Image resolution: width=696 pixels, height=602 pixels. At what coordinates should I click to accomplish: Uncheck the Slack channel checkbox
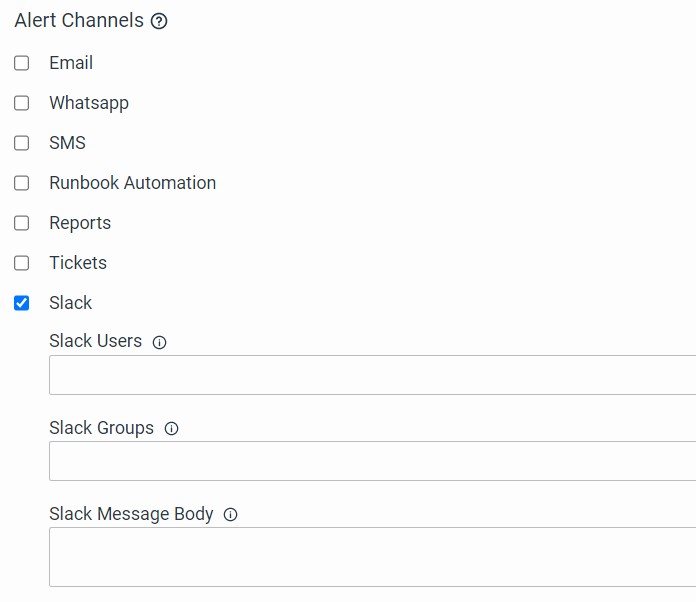tap(21, 303)
